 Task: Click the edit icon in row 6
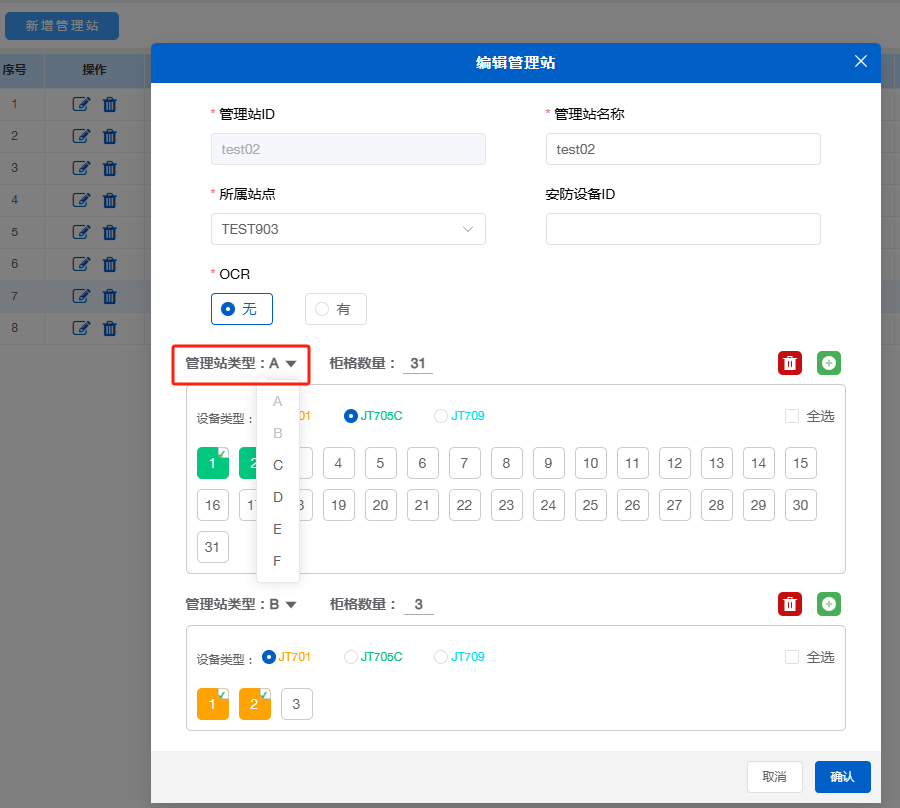point(81,264)
